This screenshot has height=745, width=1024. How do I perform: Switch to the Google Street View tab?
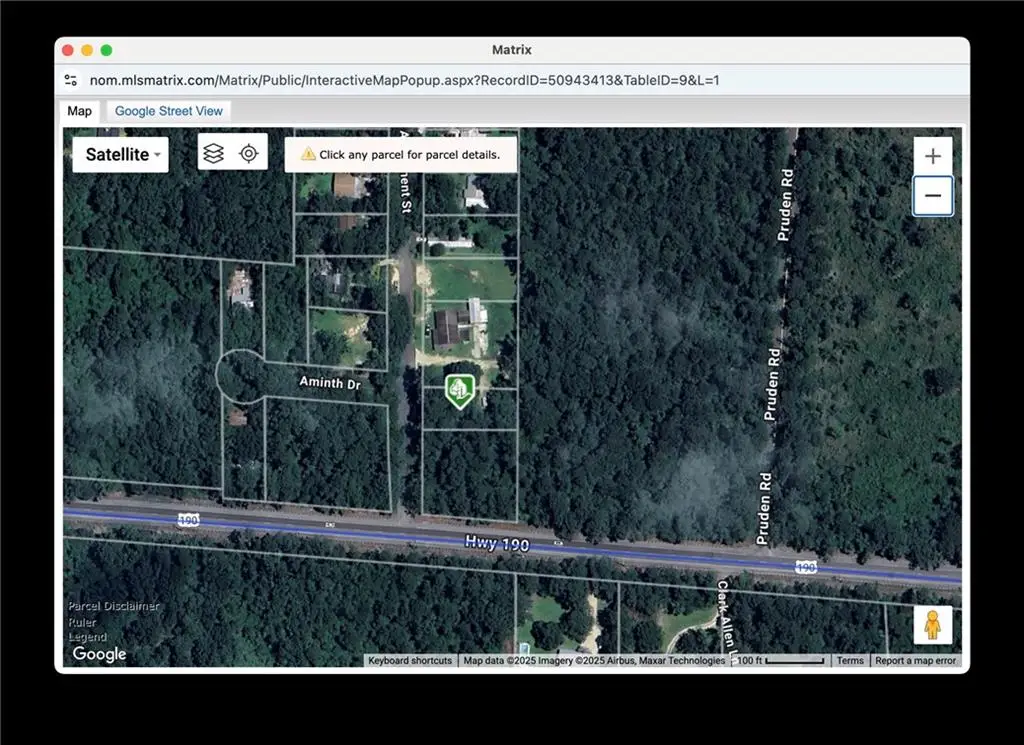pyautogui.click(x=168, y=111)
